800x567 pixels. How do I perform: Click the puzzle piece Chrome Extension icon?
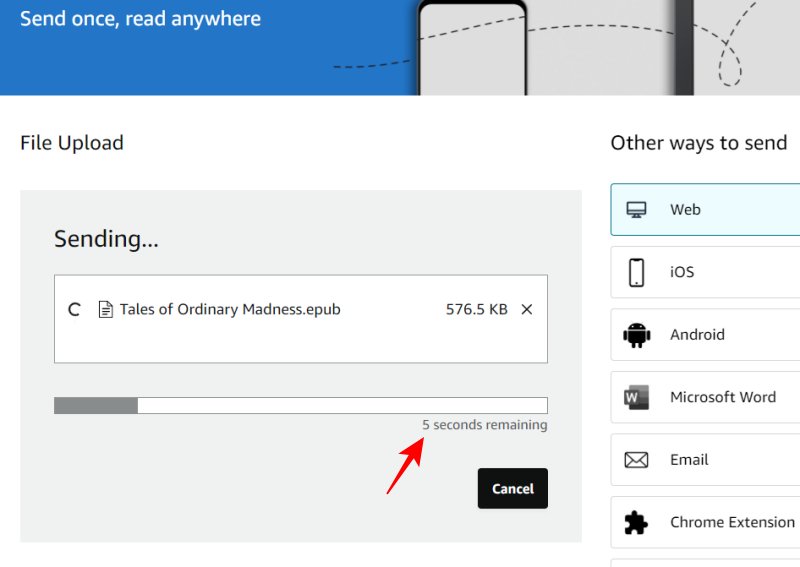coord(636,523)
